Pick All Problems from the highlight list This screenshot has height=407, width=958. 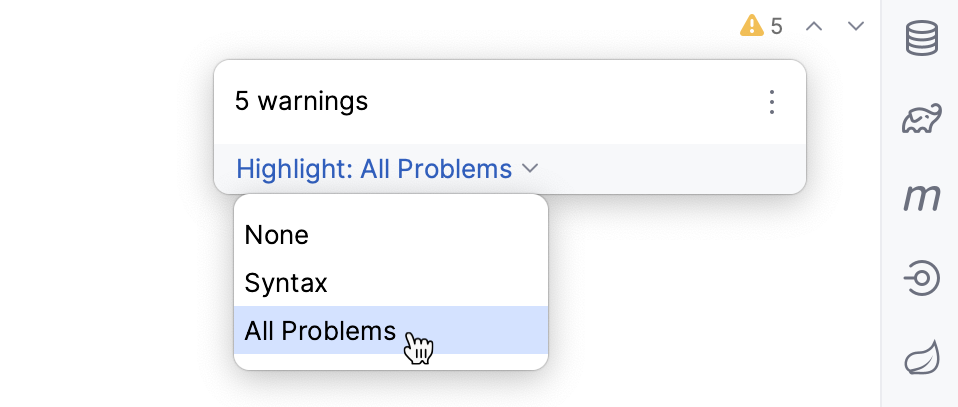(320, 331)
